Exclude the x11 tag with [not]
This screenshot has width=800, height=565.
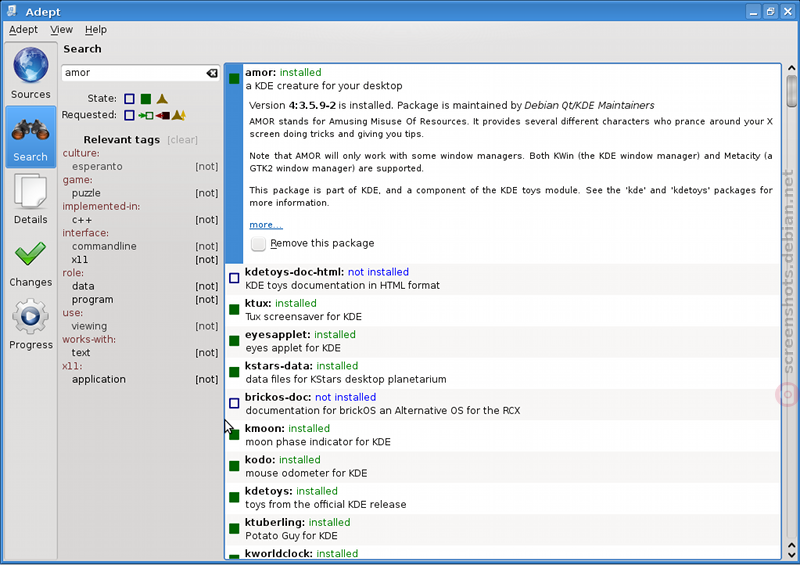[x=207, y=259]
